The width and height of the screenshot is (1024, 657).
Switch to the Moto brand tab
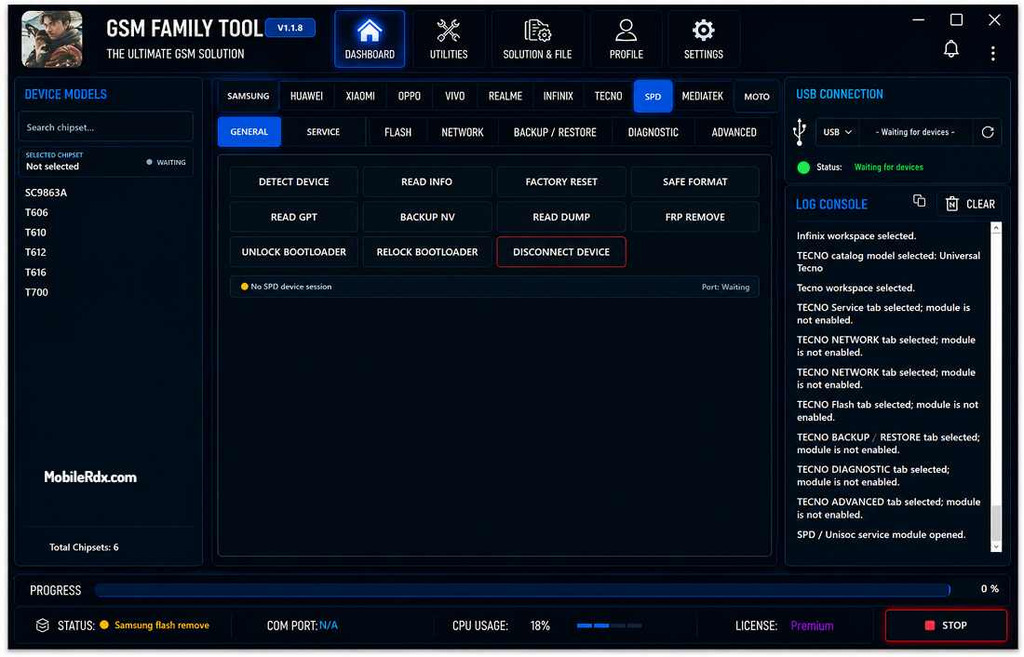pos(756,96)
